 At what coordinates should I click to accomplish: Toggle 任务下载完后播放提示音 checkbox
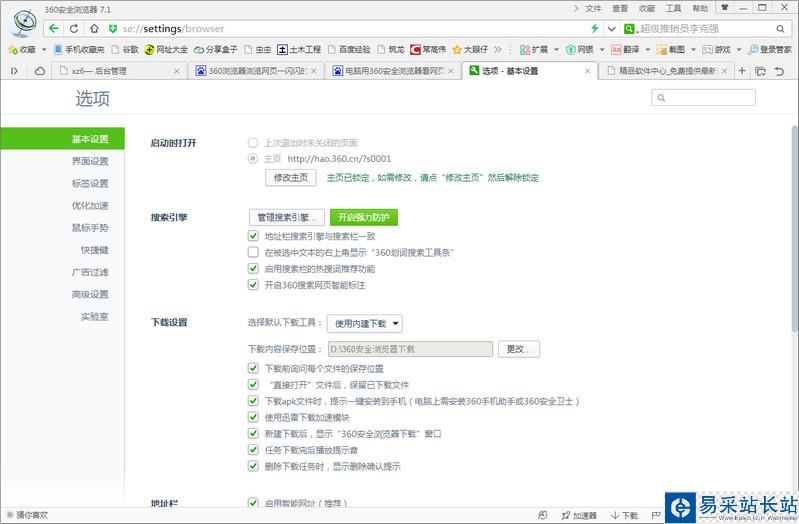(x=253, y=450)
